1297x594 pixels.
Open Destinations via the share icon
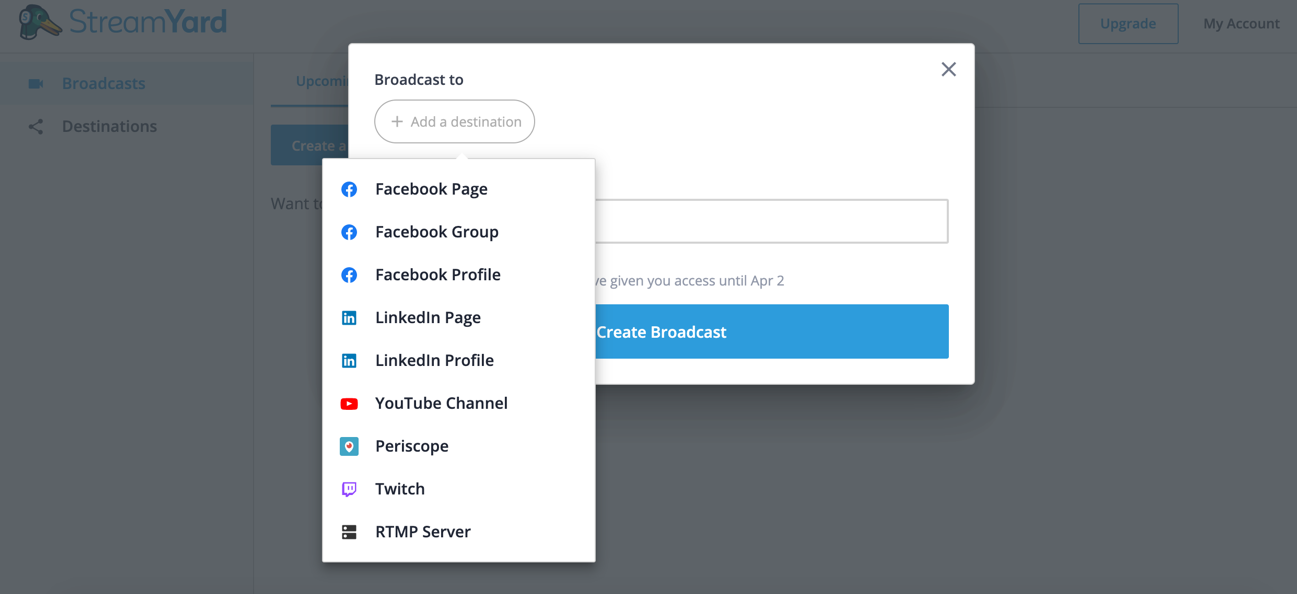click(36, 126)
